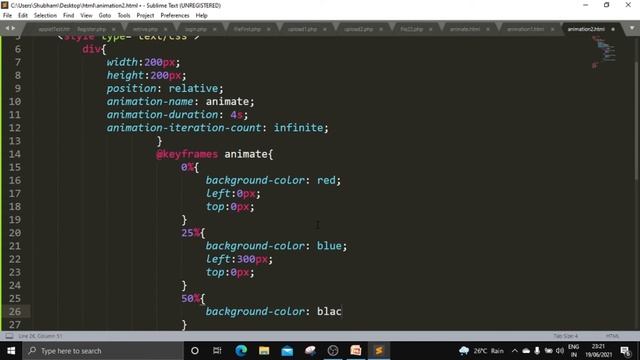
Task: Click the vertical editor scrollbar
Action: [636, 120]
